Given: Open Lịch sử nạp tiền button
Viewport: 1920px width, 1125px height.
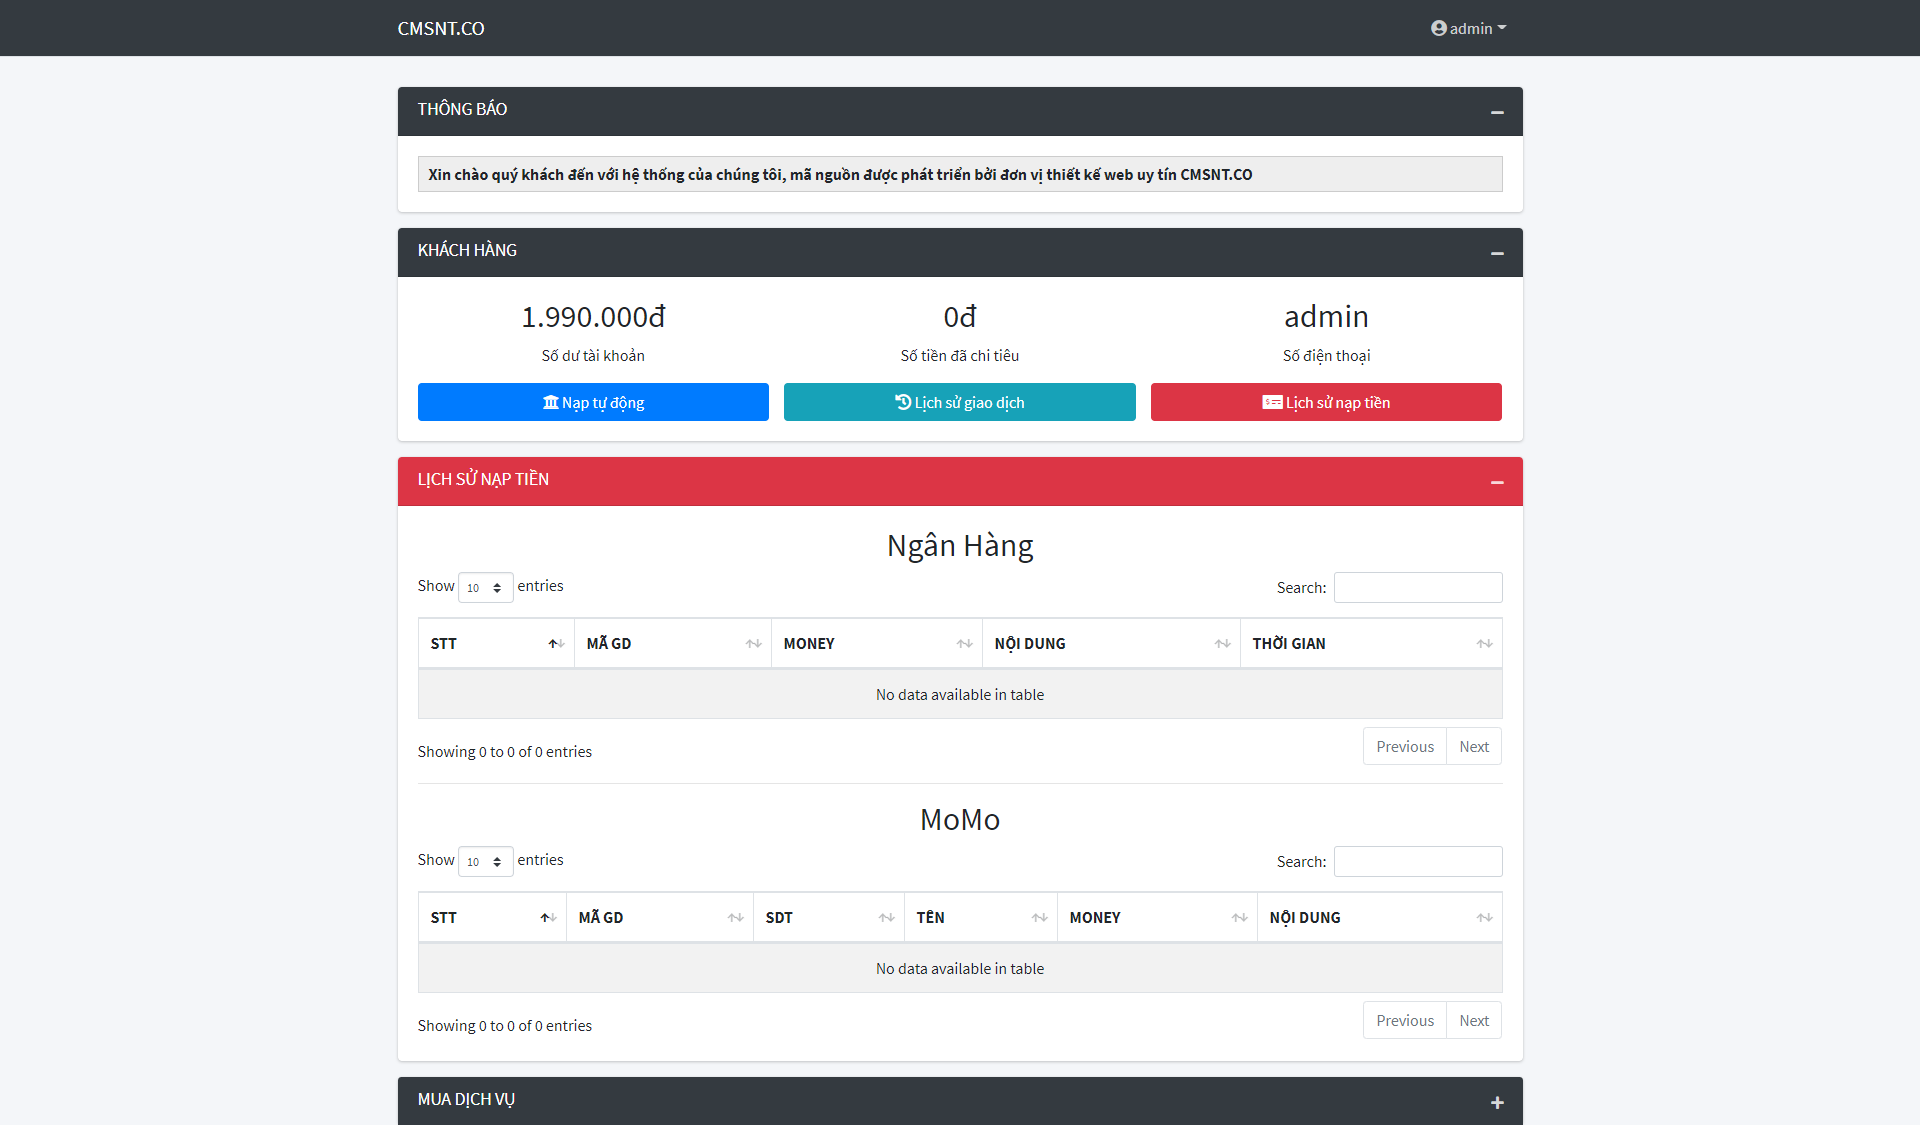Looking at the screenshot, I should [1326, 402].
